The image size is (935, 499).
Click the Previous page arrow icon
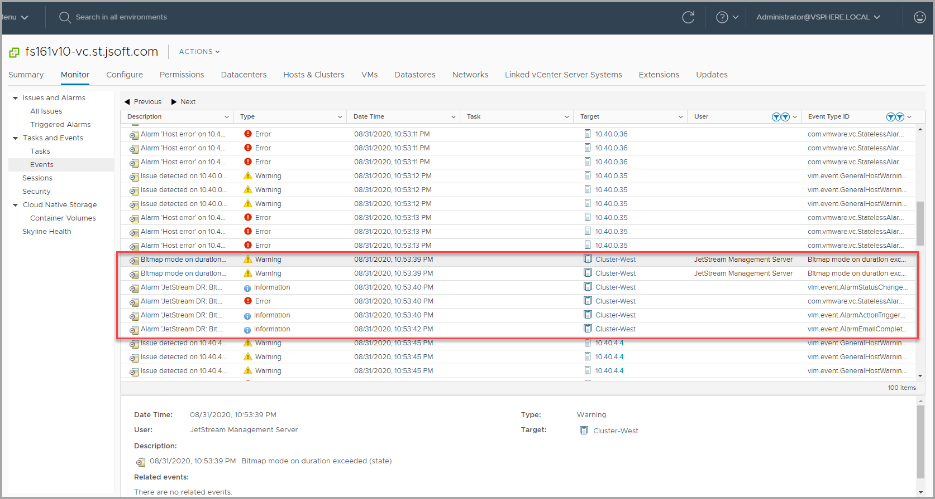[127, 101]
